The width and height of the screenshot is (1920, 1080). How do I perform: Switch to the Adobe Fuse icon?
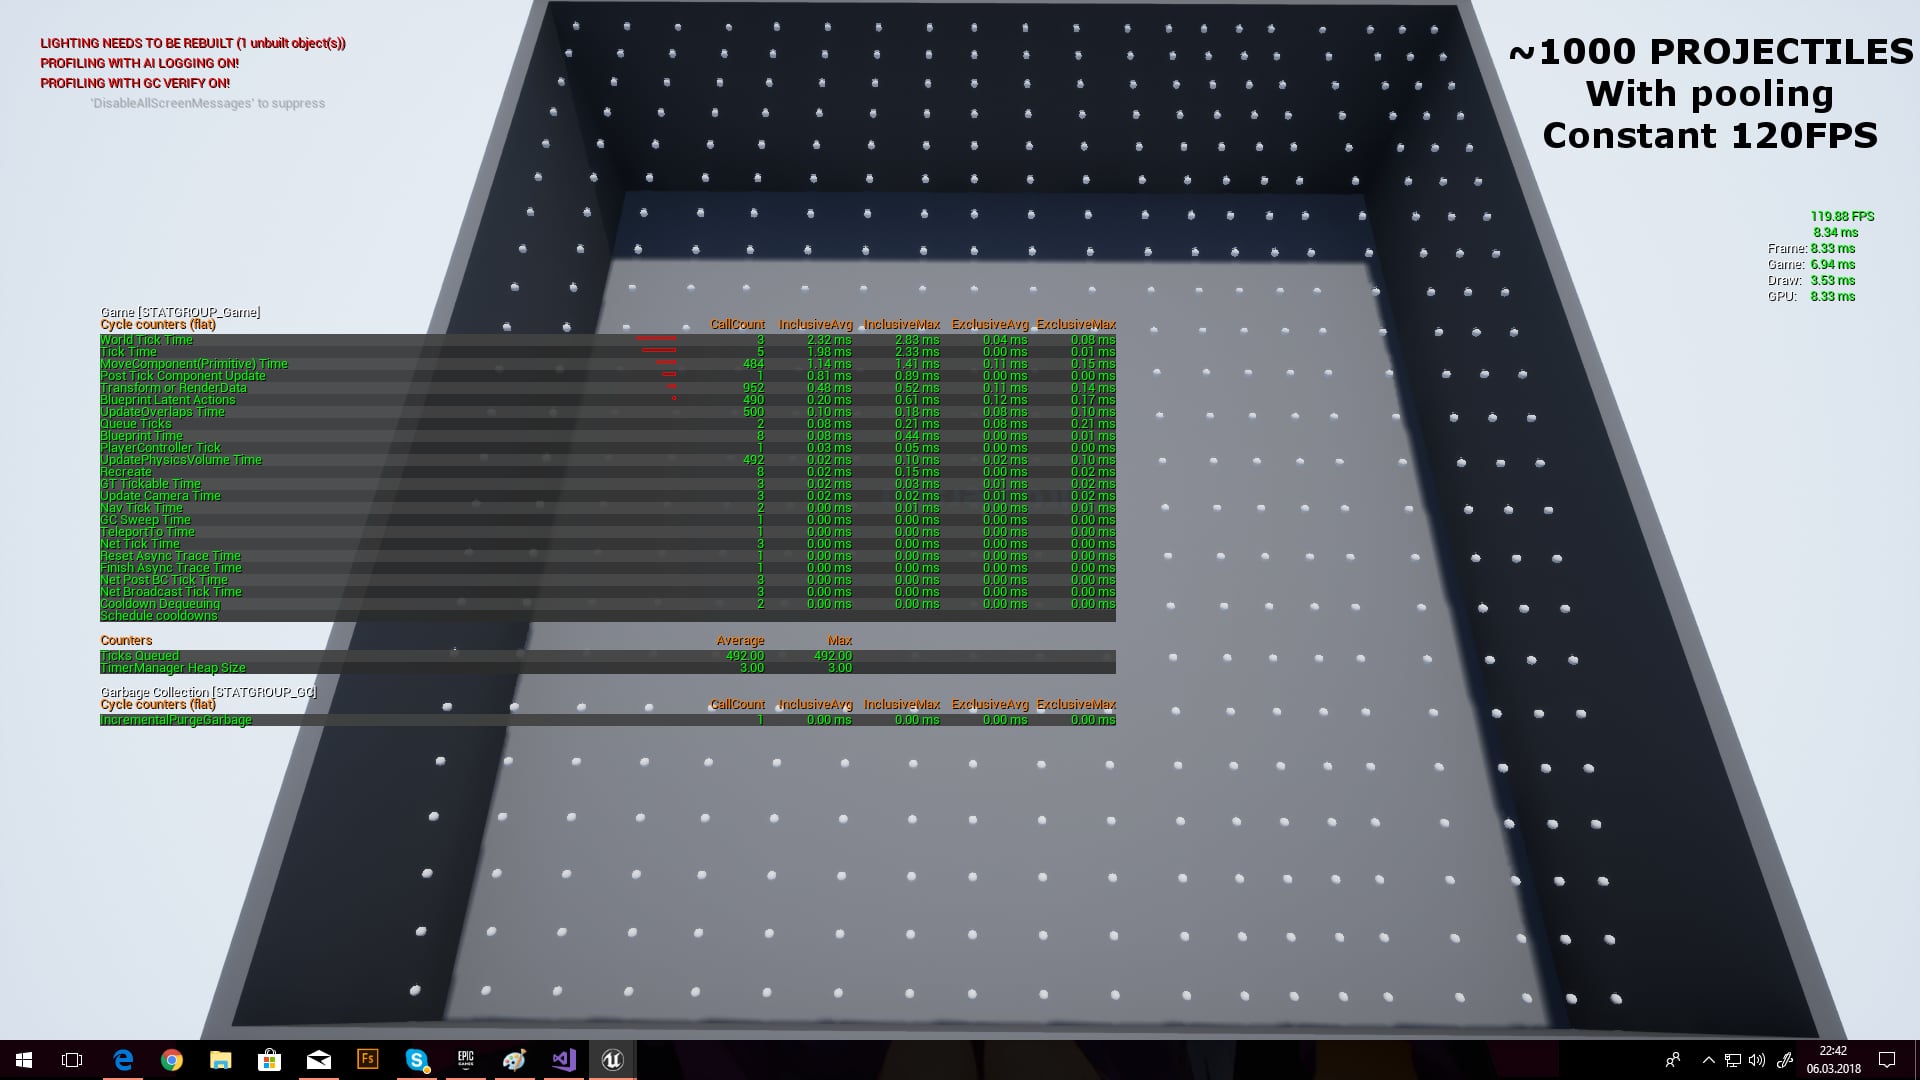click(368, 1059)
